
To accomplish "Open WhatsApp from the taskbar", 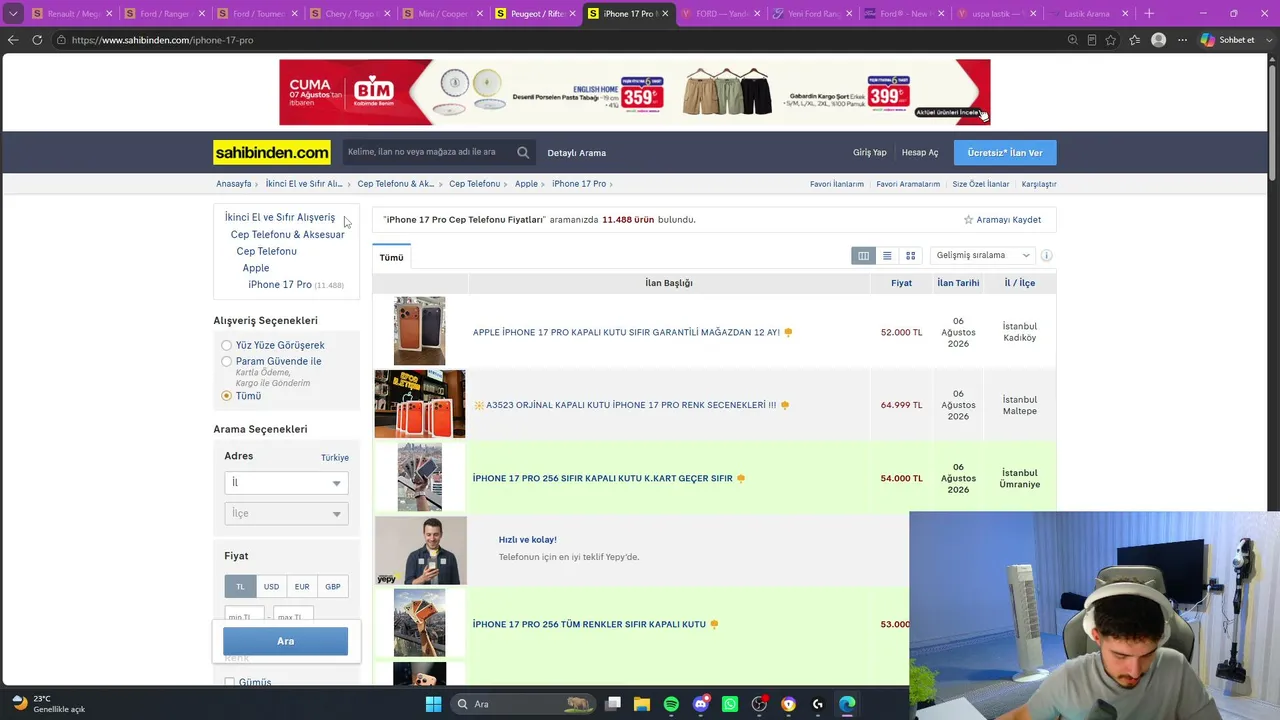I will pyautogui.click(x=730, y=704).
